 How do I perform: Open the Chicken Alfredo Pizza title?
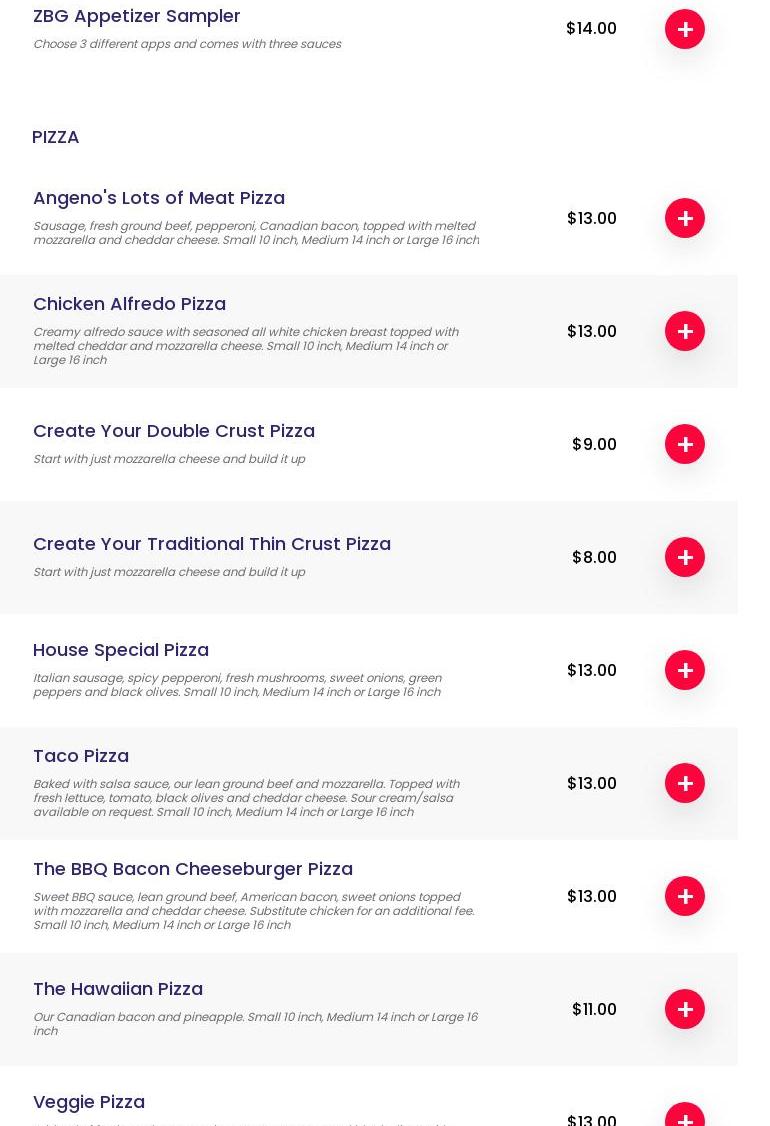[129, 303]
